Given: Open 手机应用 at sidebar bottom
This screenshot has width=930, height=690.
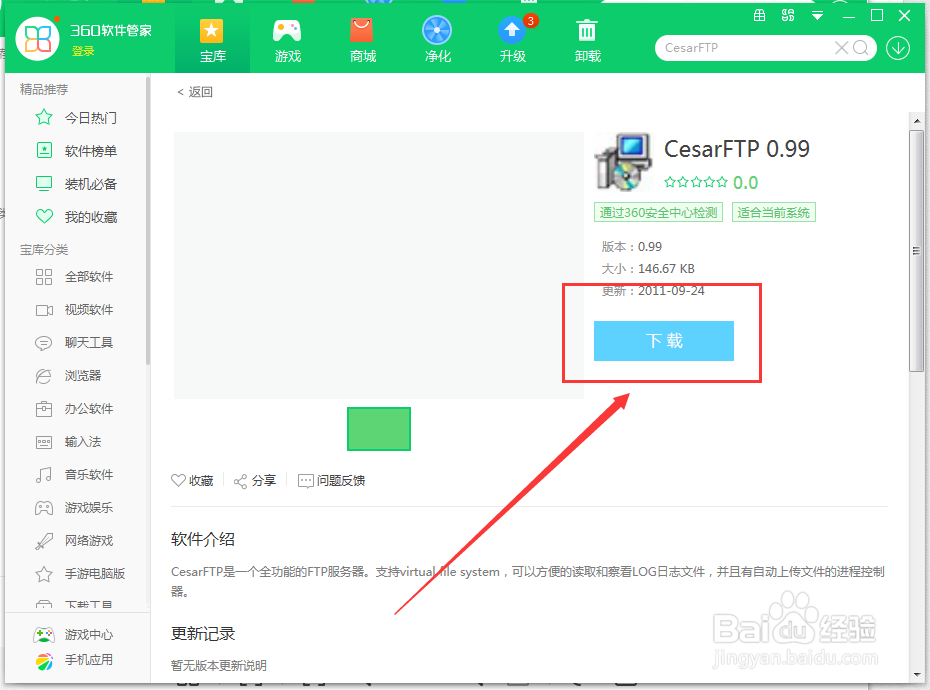Looking at the screenshot, I should pos(89,660).
